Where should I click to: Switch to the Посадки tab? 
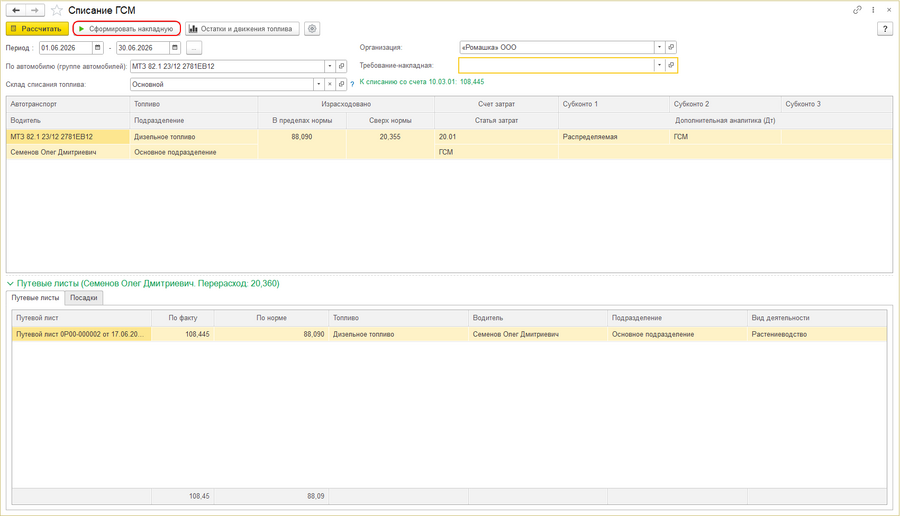(84, 298)
